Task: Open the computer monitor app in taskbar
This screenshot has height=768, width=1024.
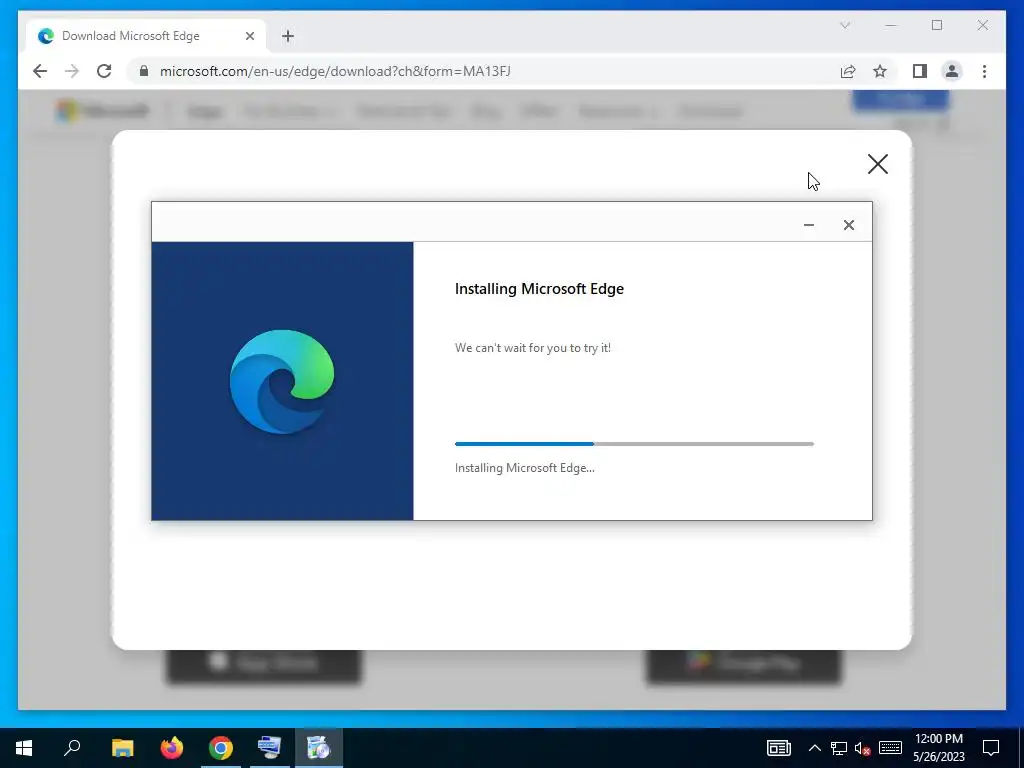Action: click(x=270, y=748)
